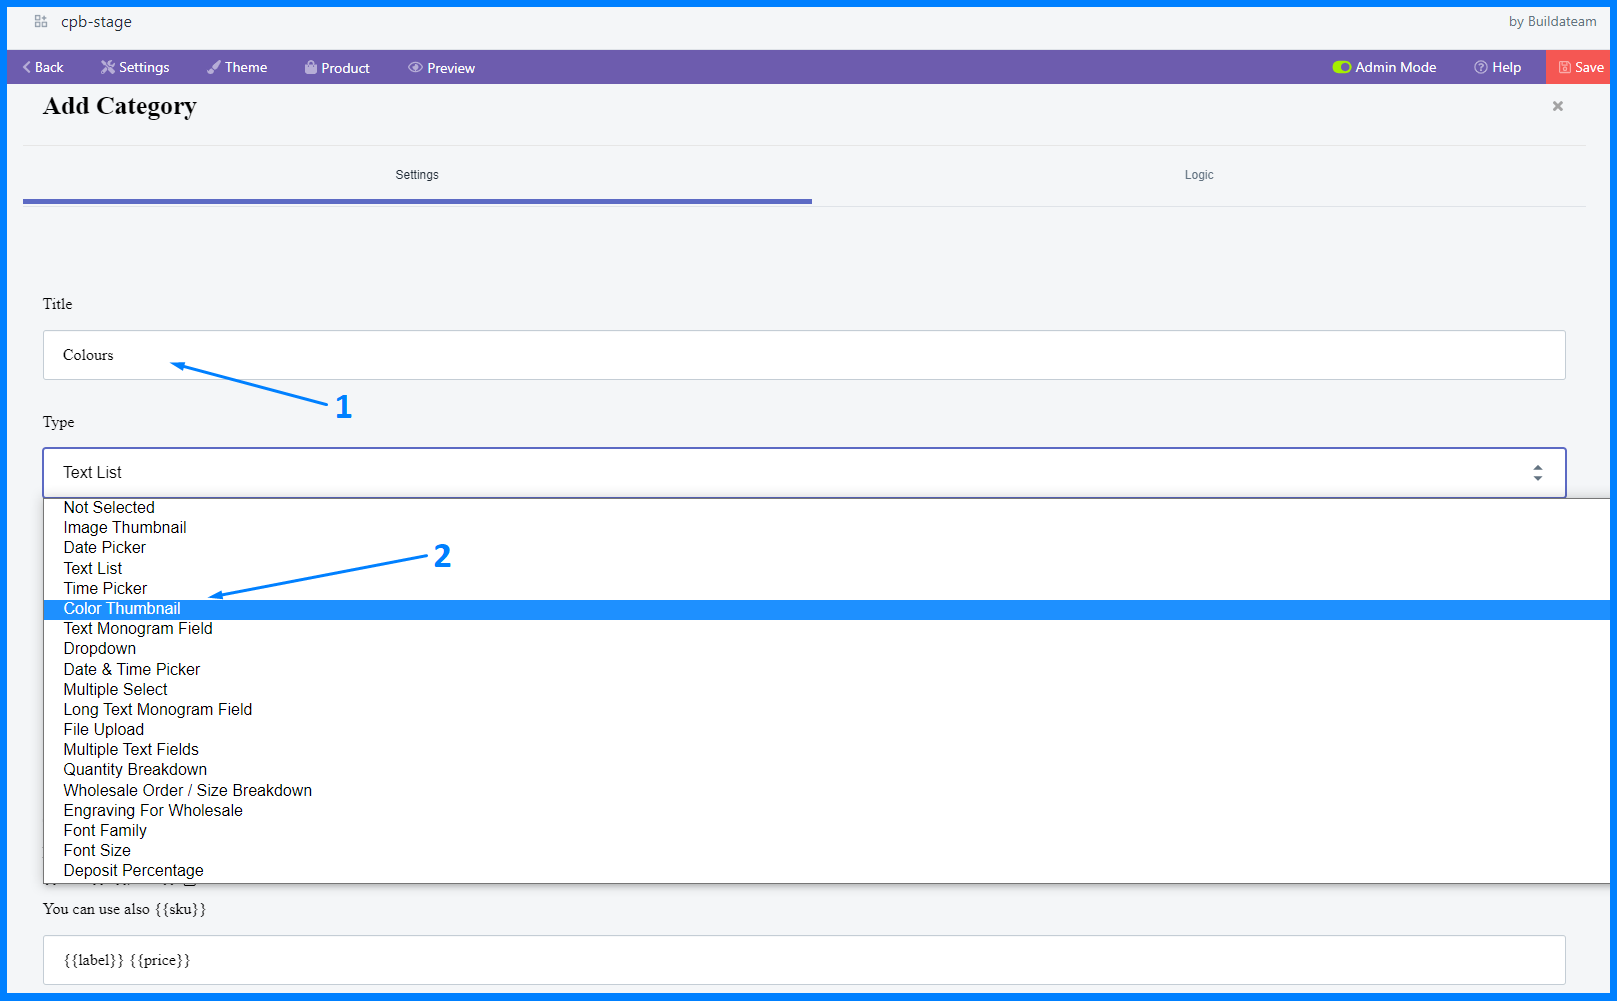Select Wholesale Order / Size Breakdown option
The height and width of the screenshot is (1001, 1617).
[x=826, y=790]
